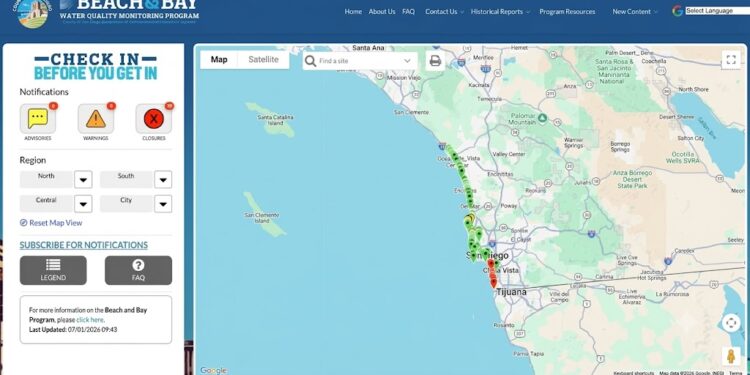This screenshot has width=750, height=375.
Task: Open the Program Resources page
Action: [567, 11]
